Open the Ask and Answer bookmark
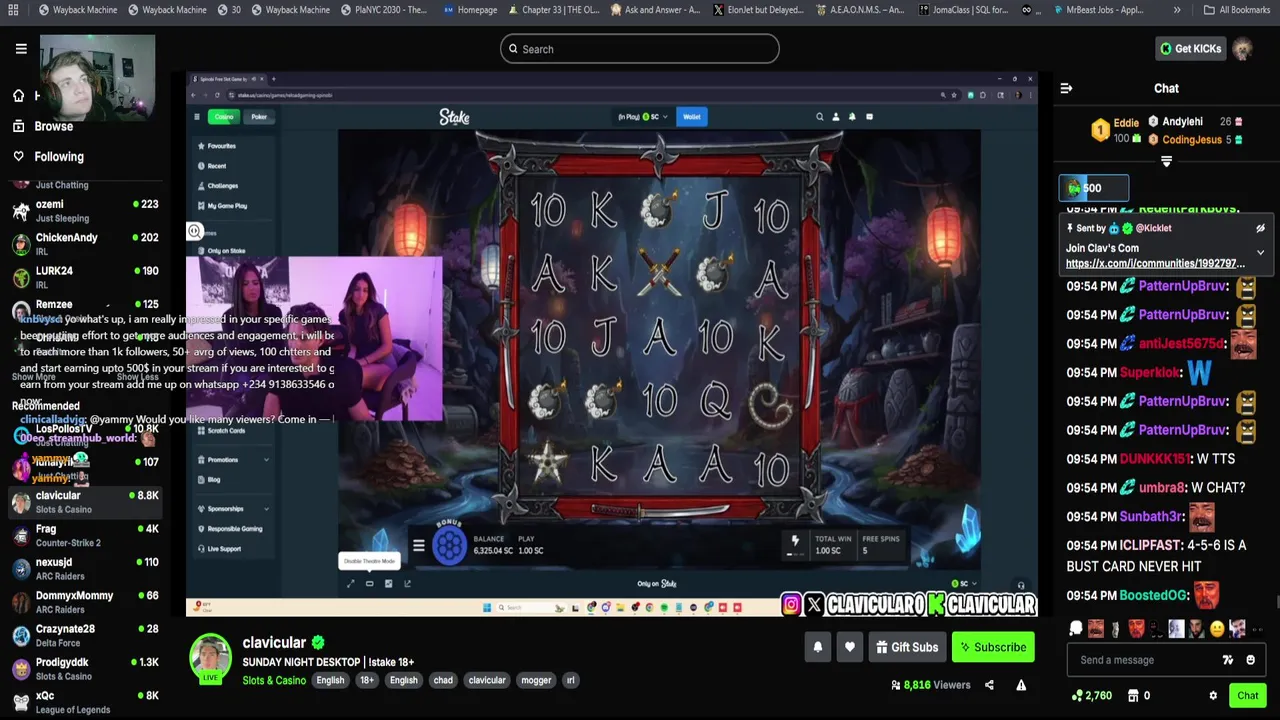This screenshot has width=1280, height=720. pos(655,10)
